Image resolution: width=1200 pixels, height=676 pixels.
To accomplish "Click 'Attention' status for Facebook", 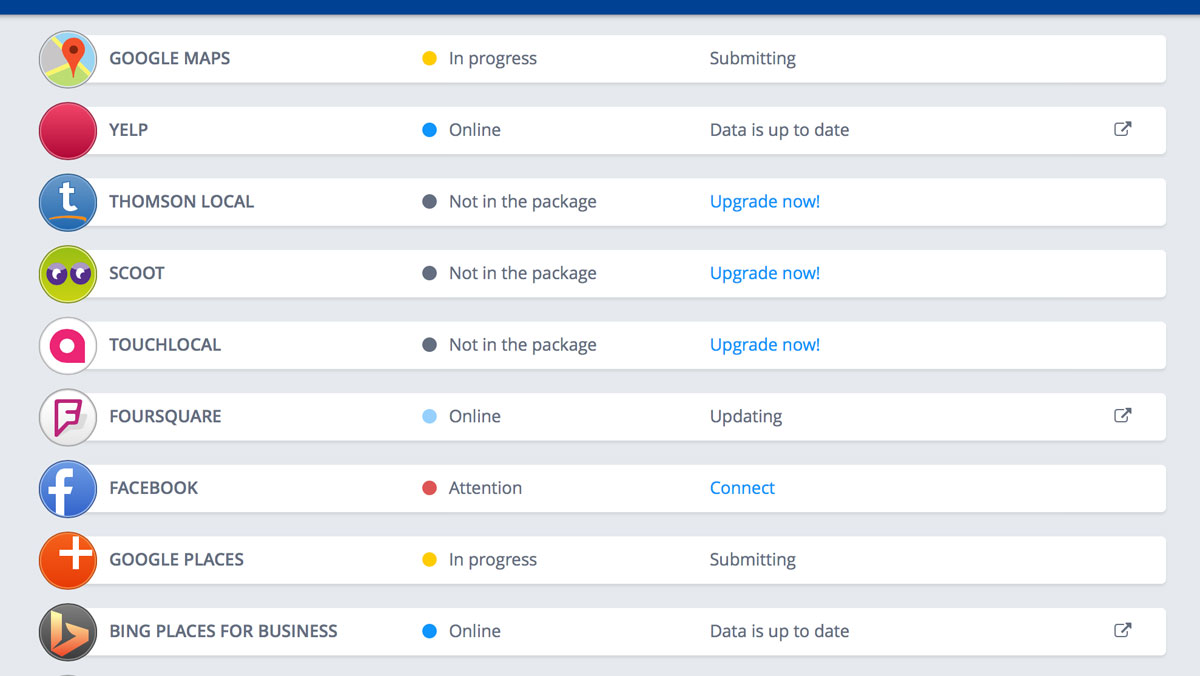I will [485, 488].
